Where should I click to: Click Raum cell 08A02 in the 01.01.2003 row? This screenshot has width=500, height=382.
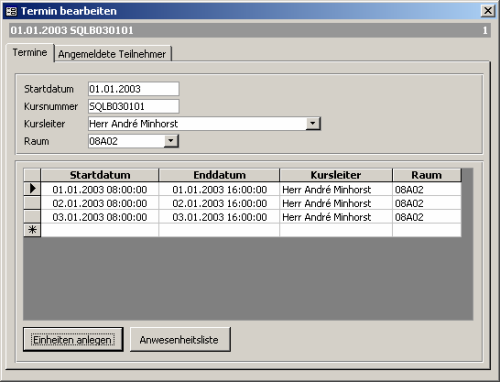(x=427, y=189)
